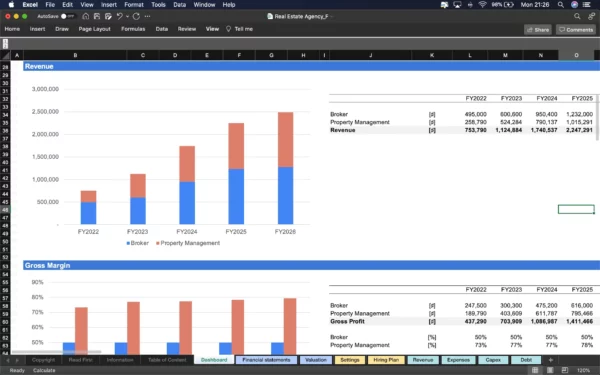Switch to the Hiring Plan sheet tab
This screenshot has width=600, height=375.
click(x=386, y=360)
